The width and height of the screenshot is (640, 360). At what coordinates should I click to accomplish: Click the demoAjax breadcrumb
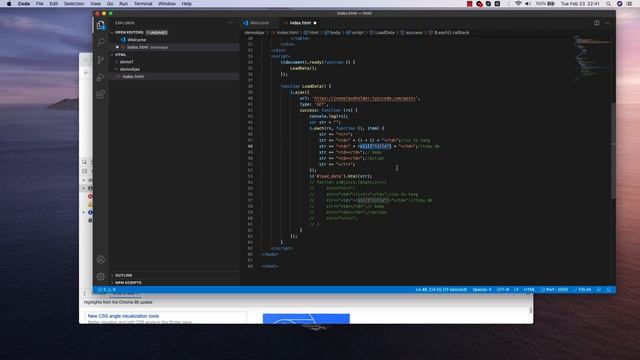tap(254, 32)
